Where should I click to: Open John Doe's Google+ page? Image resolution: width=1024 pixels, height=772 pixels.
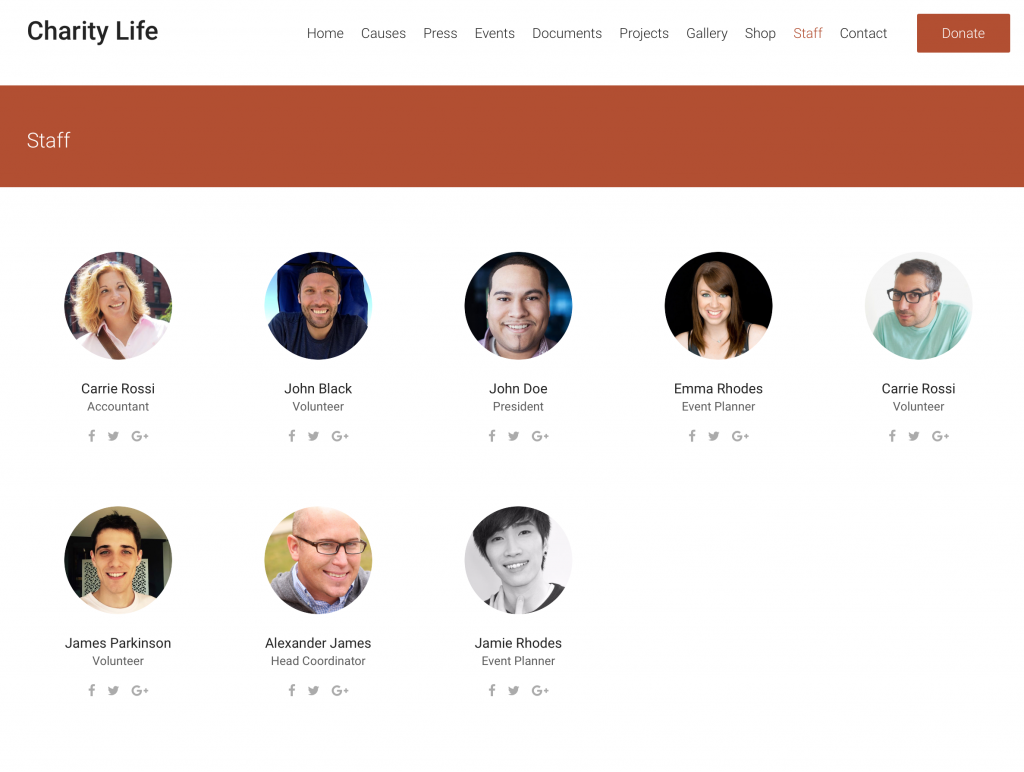coord(540,436)
